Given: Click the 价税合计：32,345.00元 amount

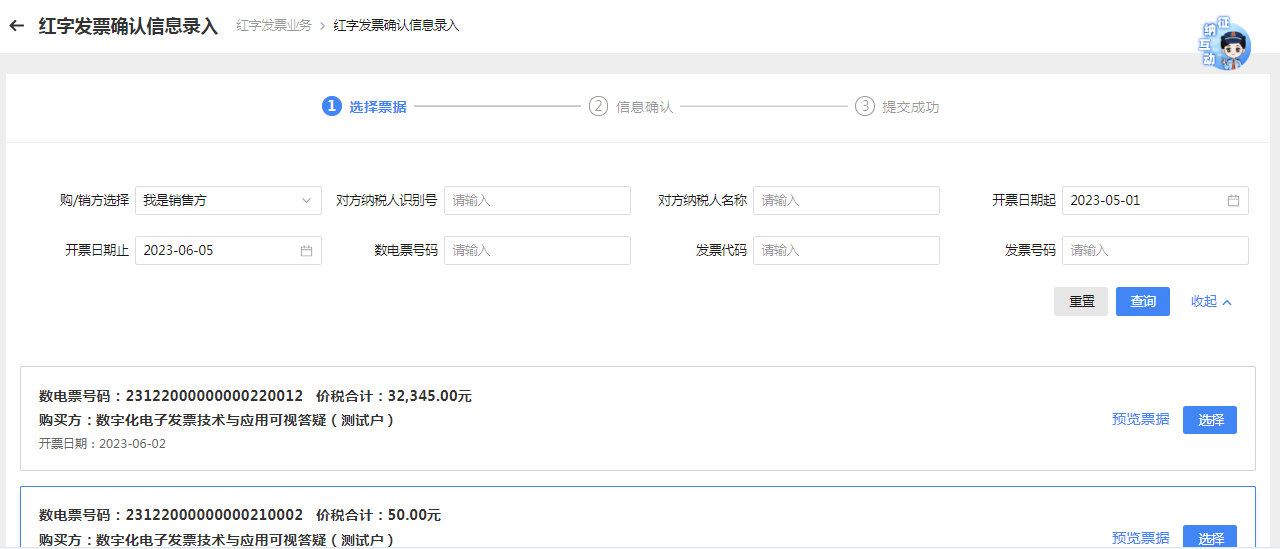Looking at the screenshot, I should 394,396.
